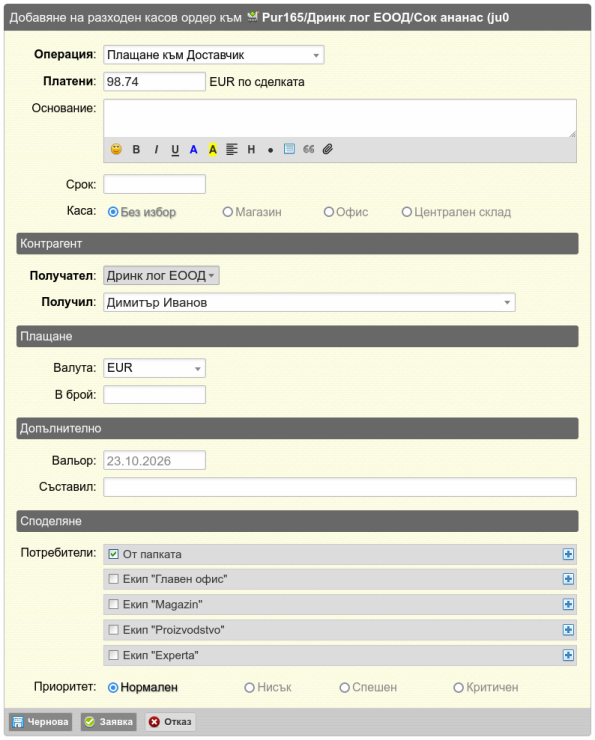
Task: Open the Валута EUR dropdown
Action: [x=154, y=368]
